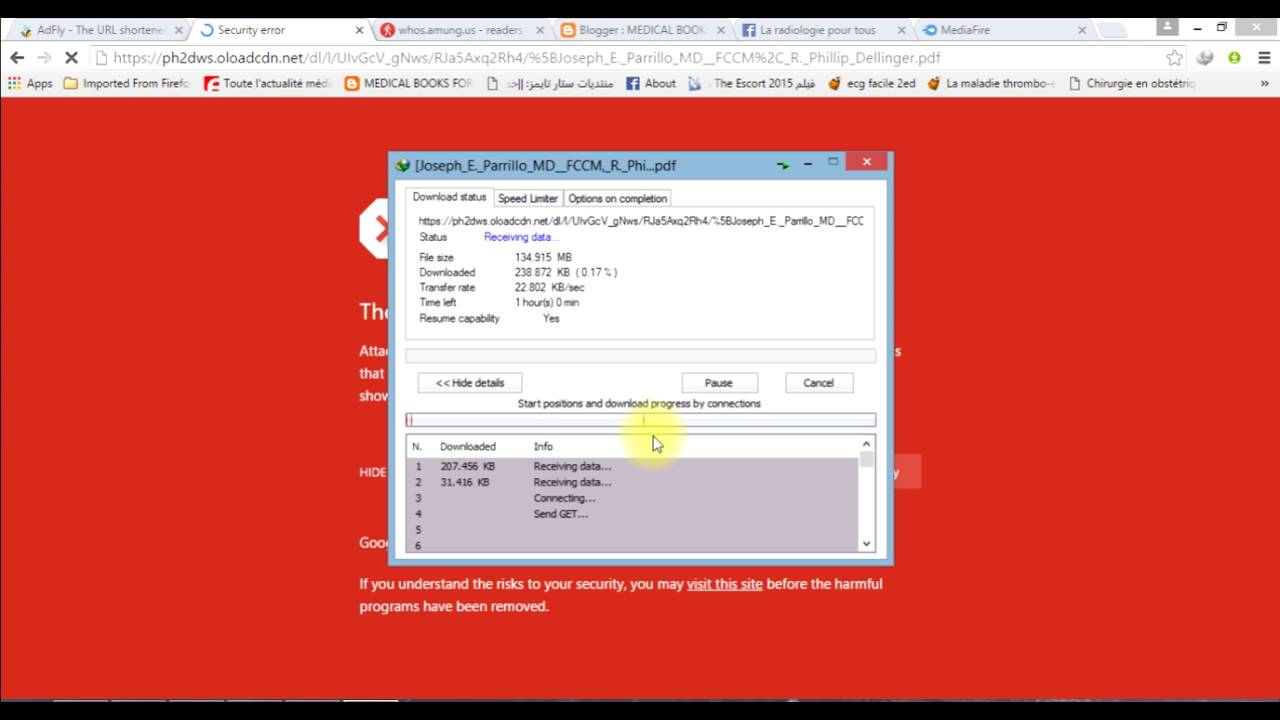Pause the download
Image resolution: width=1280 pixels, height=720 pixels.
tap(719, 383)
